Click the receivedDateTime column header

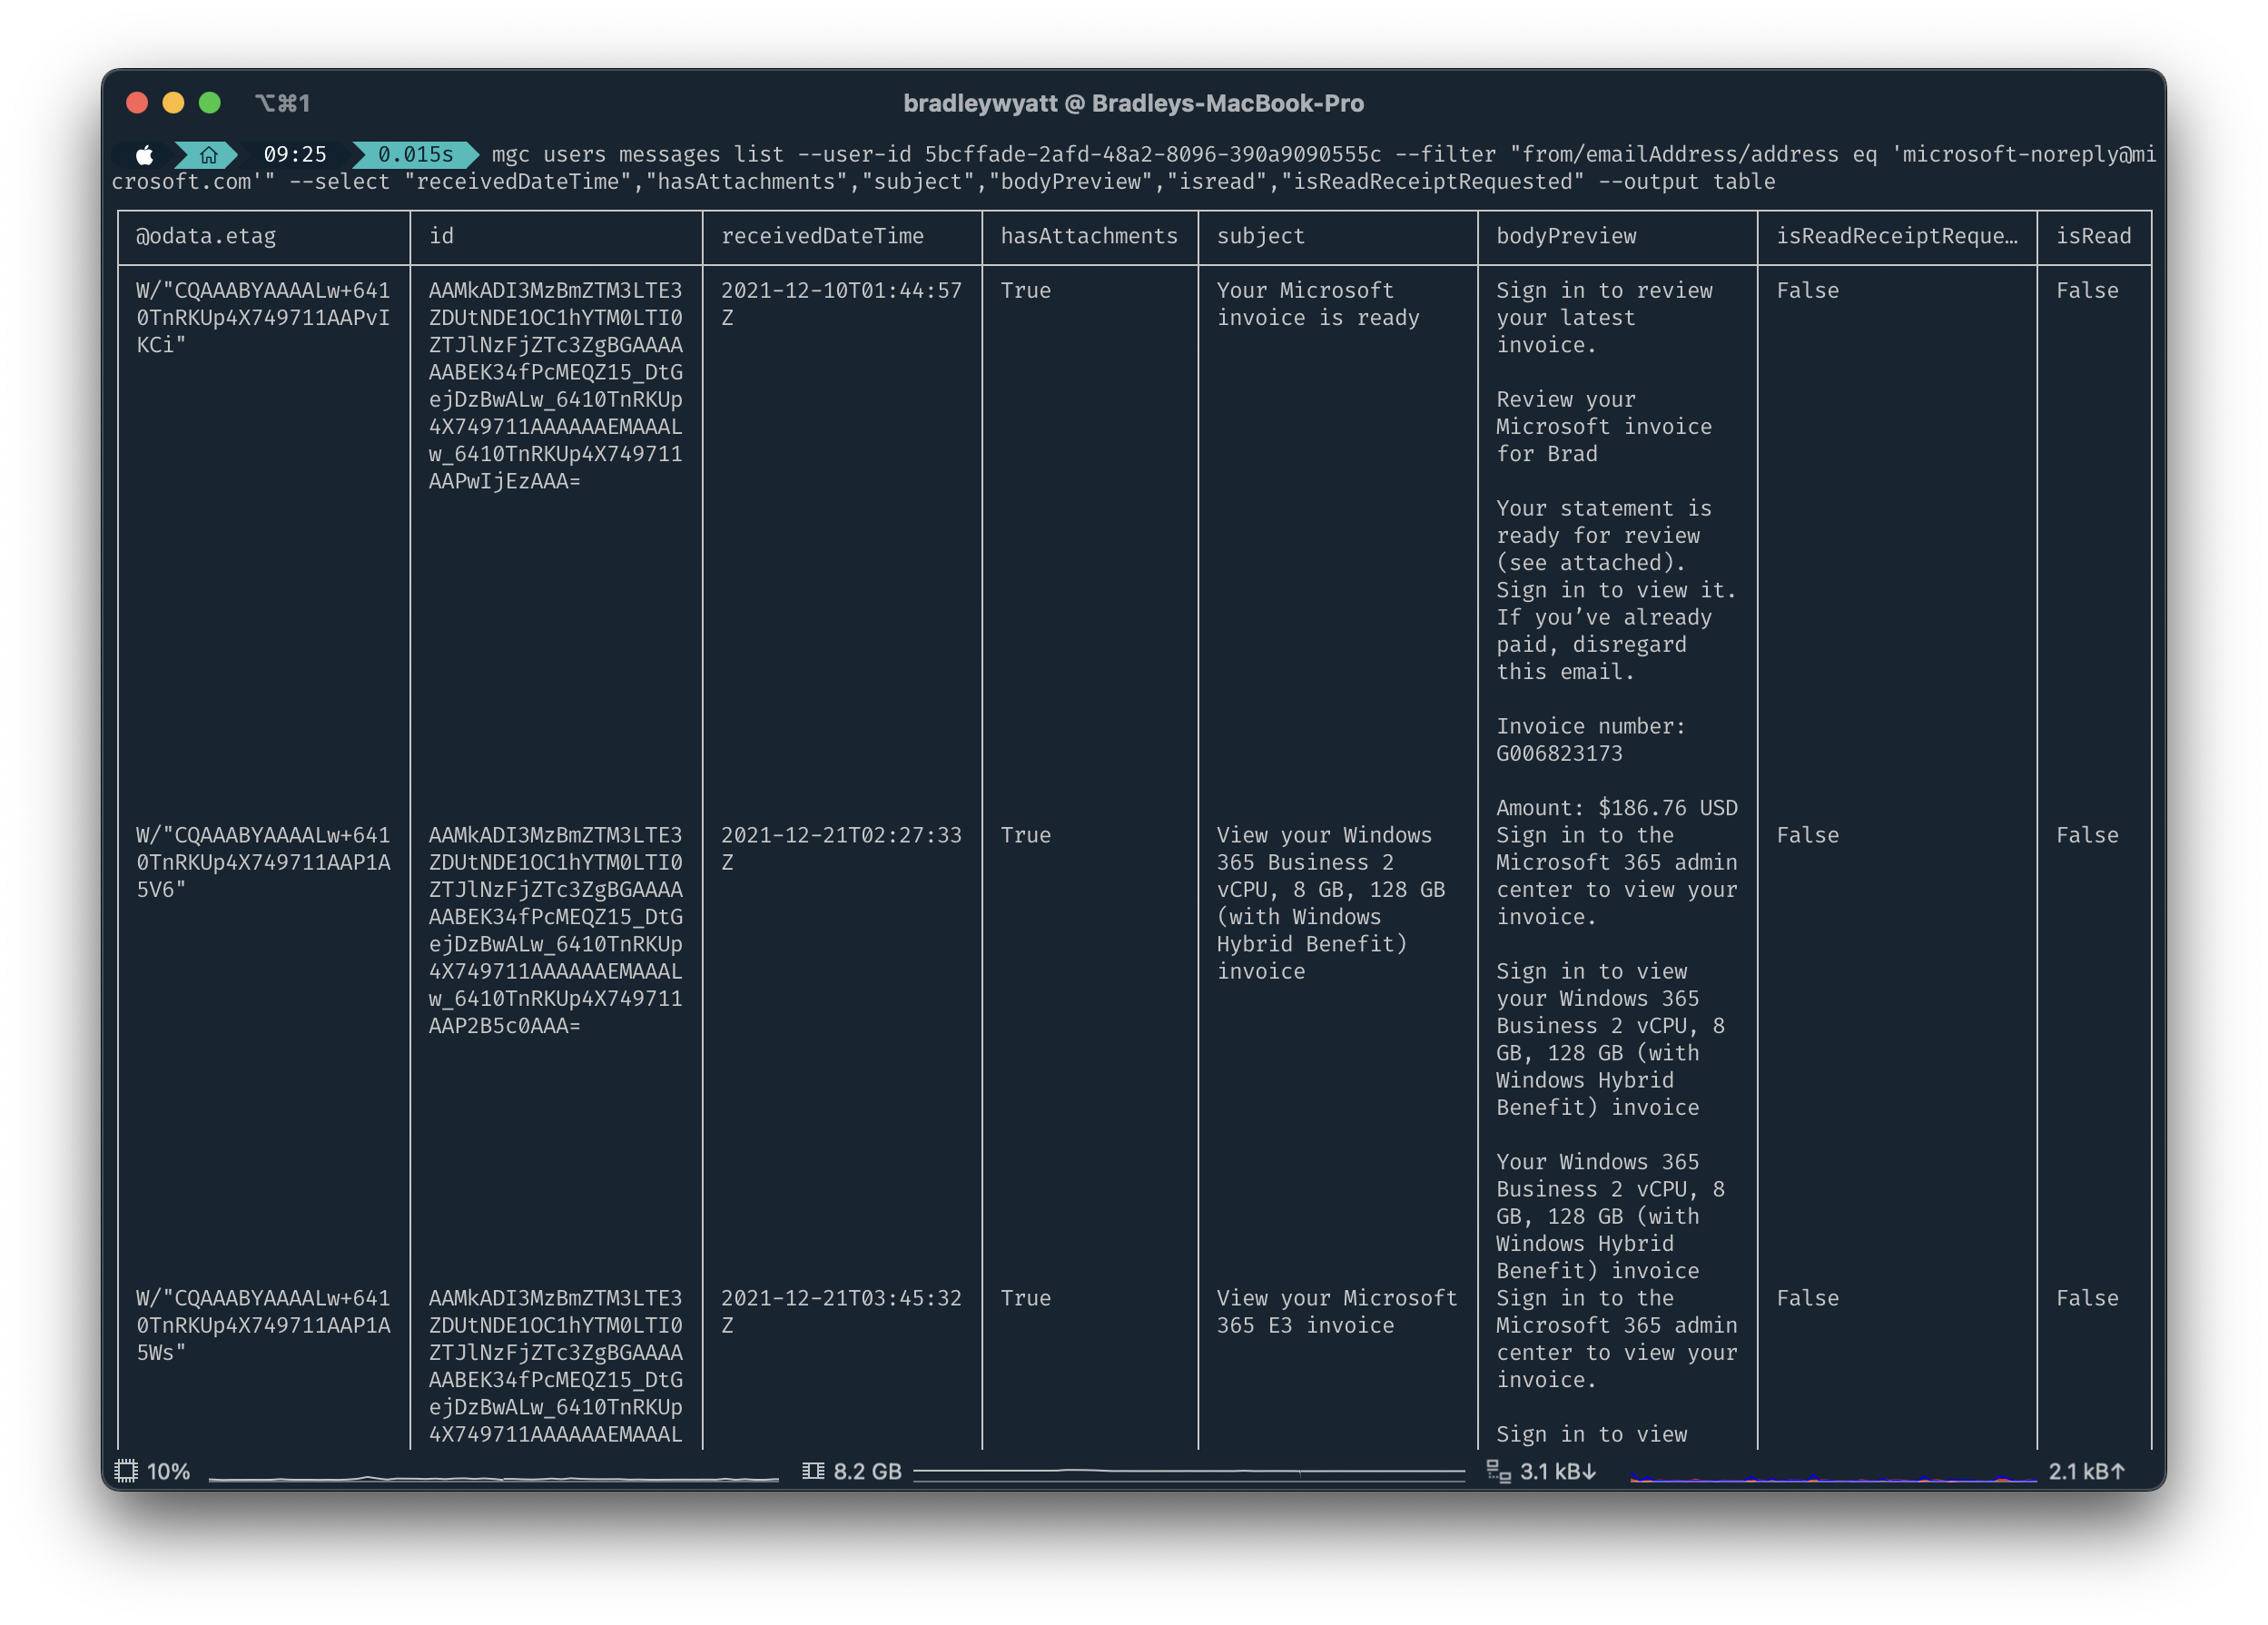click(822, 236)
